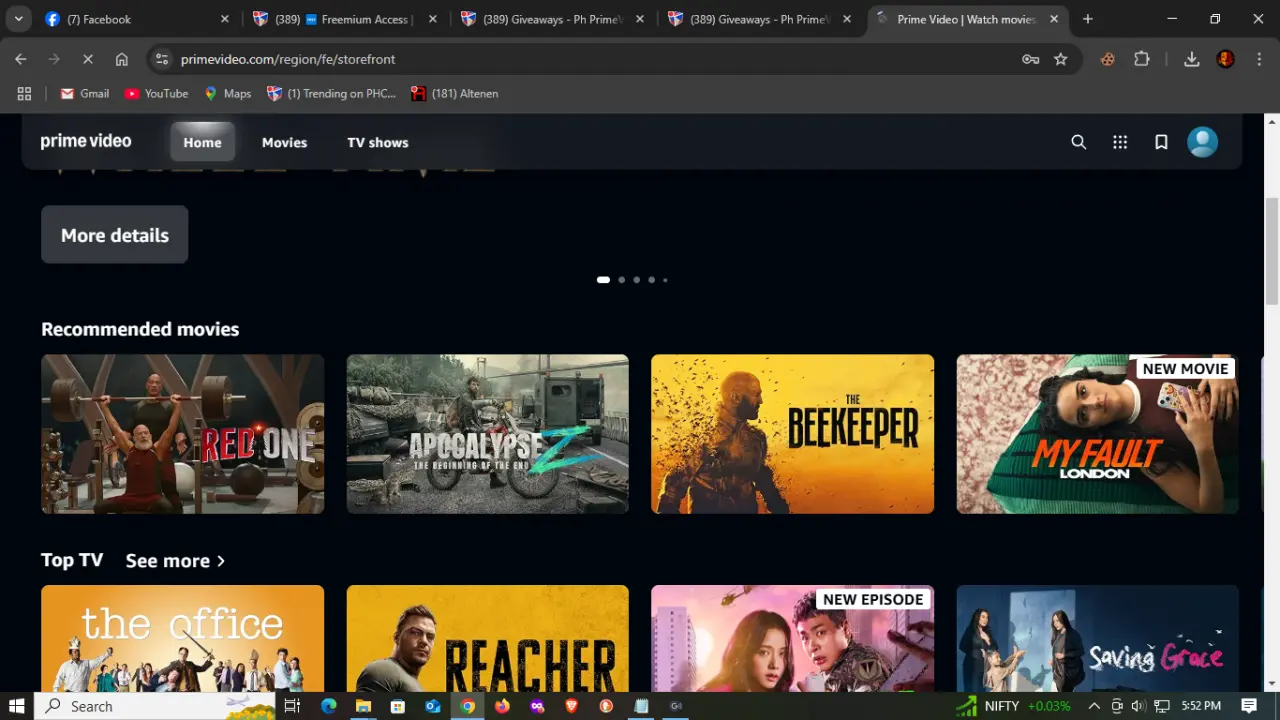Open the apps grid menu icon
This screenshot has height=720, width=1280.
click(x=1120, y=142)
